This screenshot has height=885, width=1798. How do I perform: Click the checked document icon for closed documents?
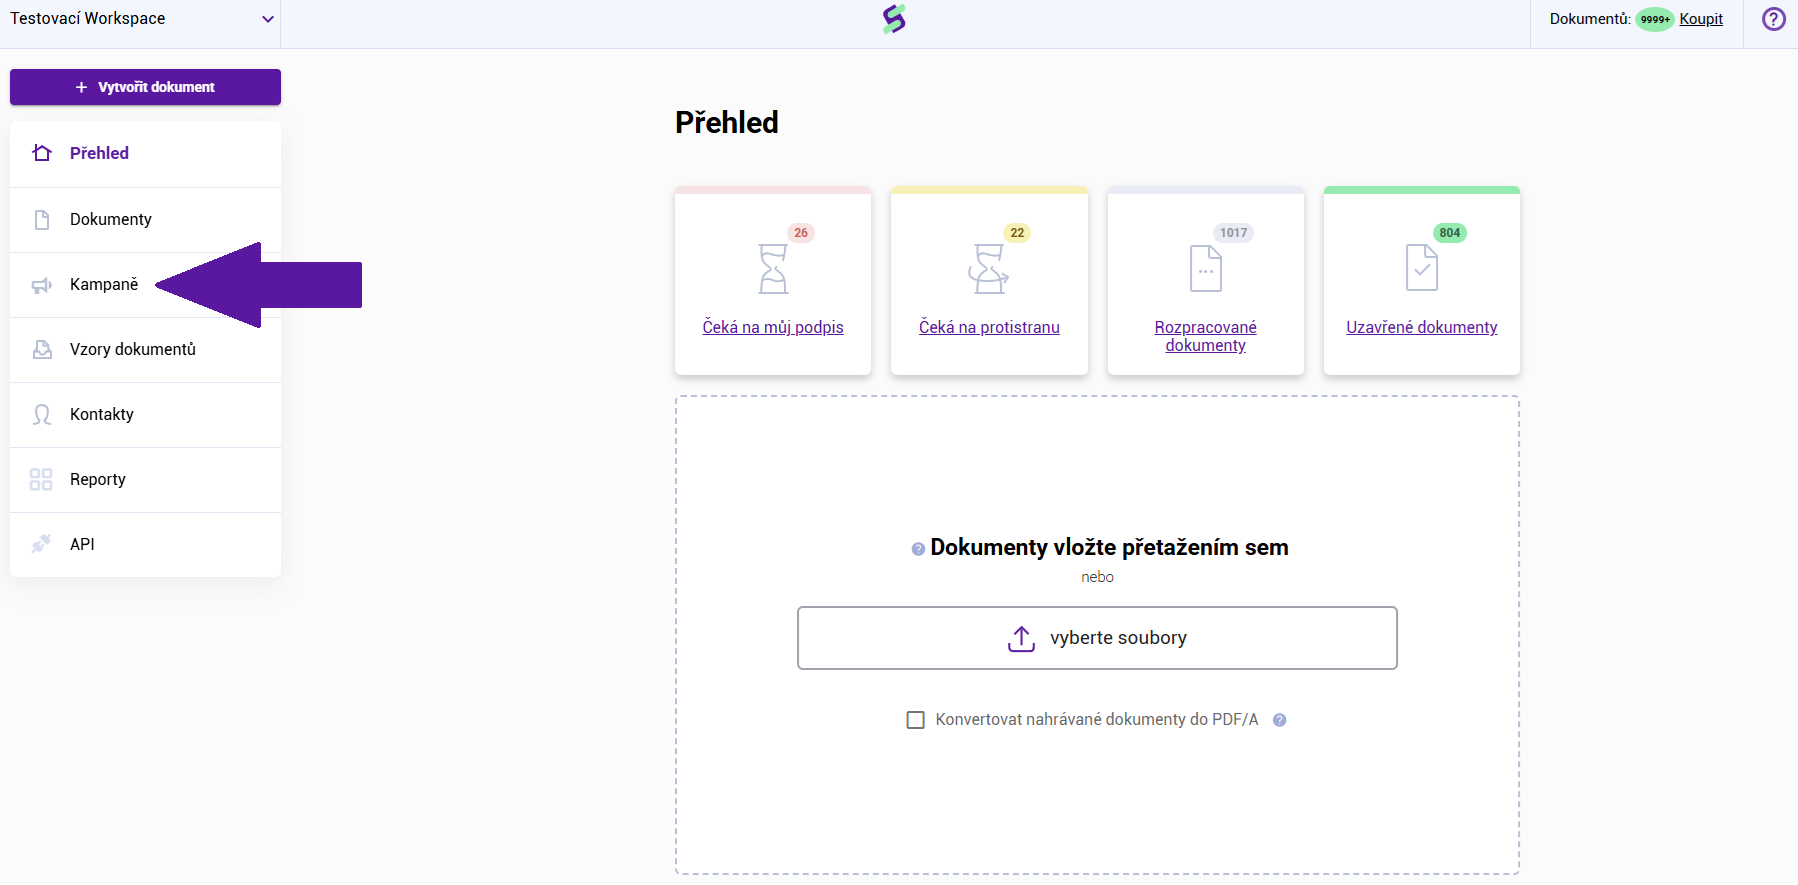point(1421,268)
